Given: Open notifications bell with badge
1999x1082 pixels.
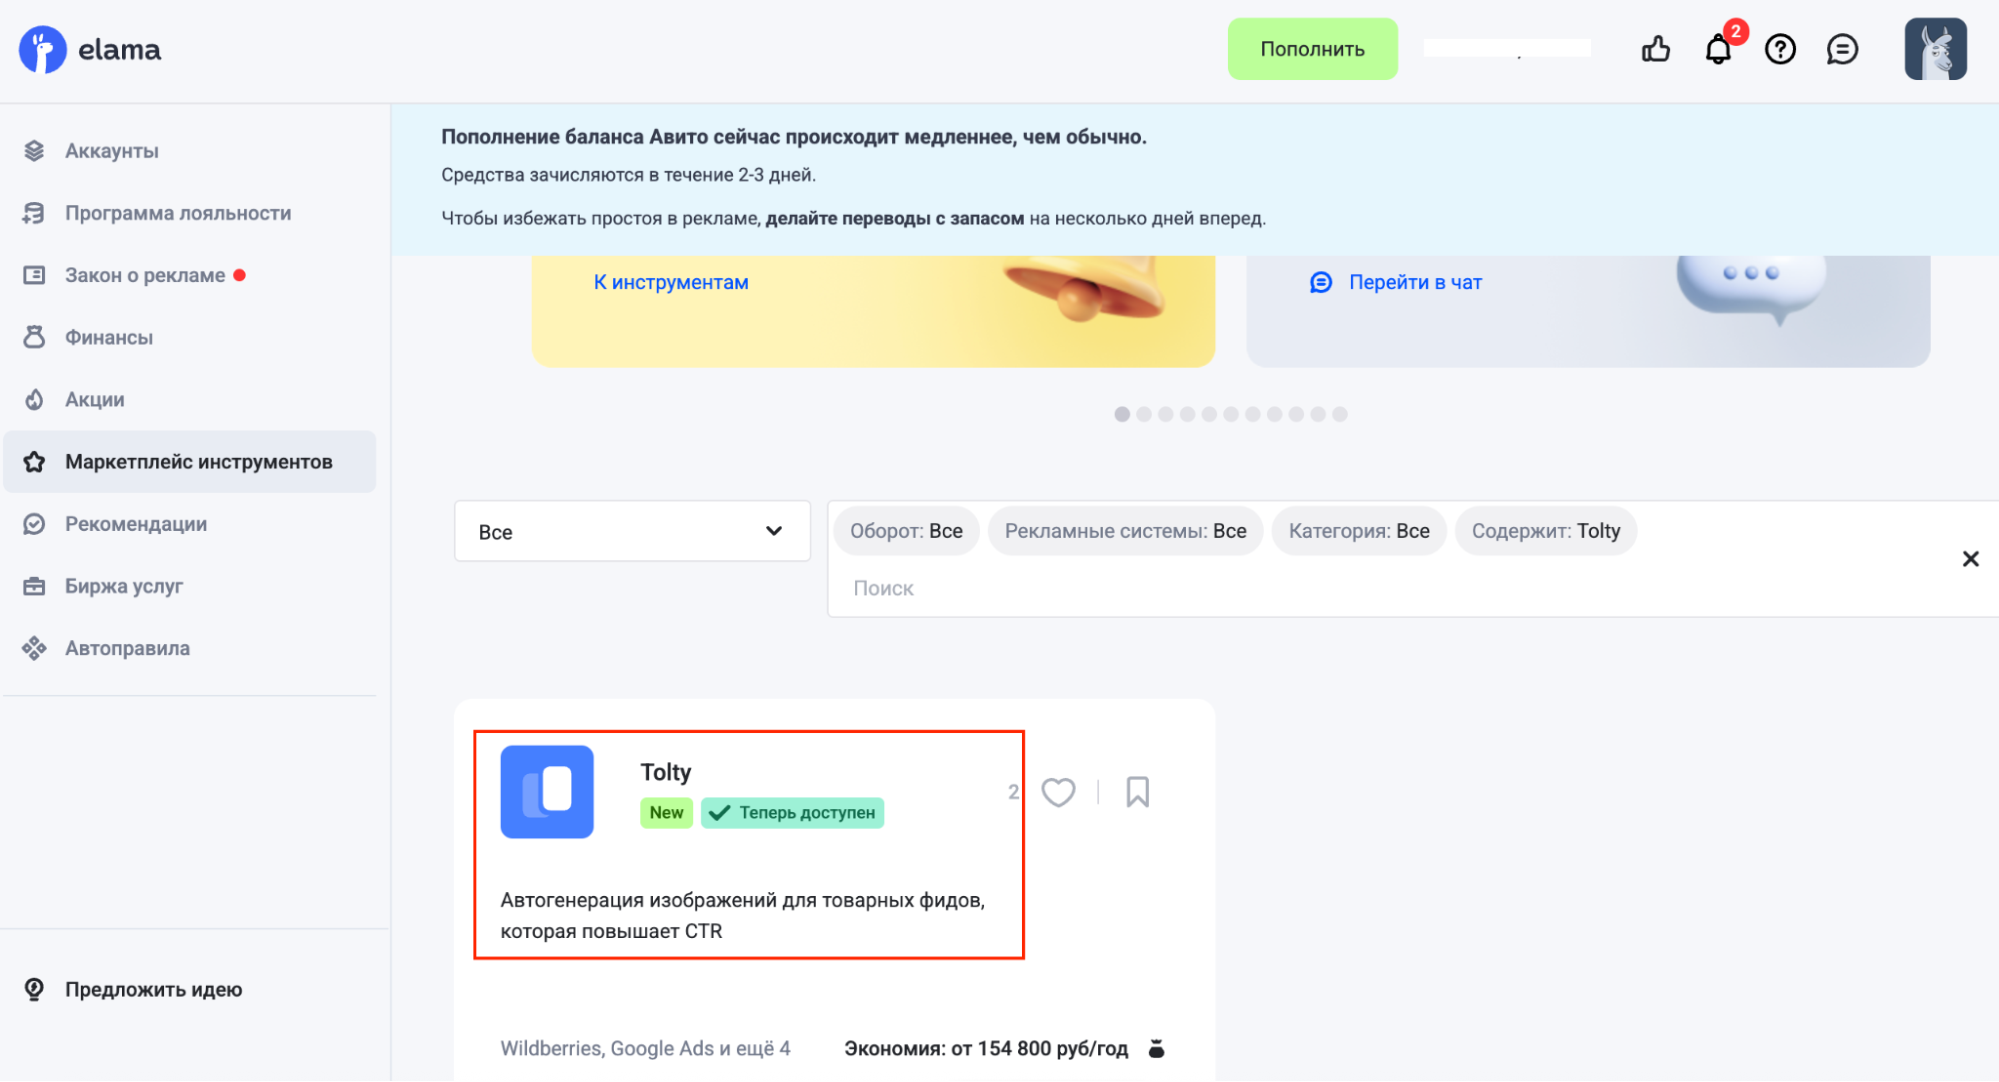Looking at the screenshot, I should click(1718, 49).
